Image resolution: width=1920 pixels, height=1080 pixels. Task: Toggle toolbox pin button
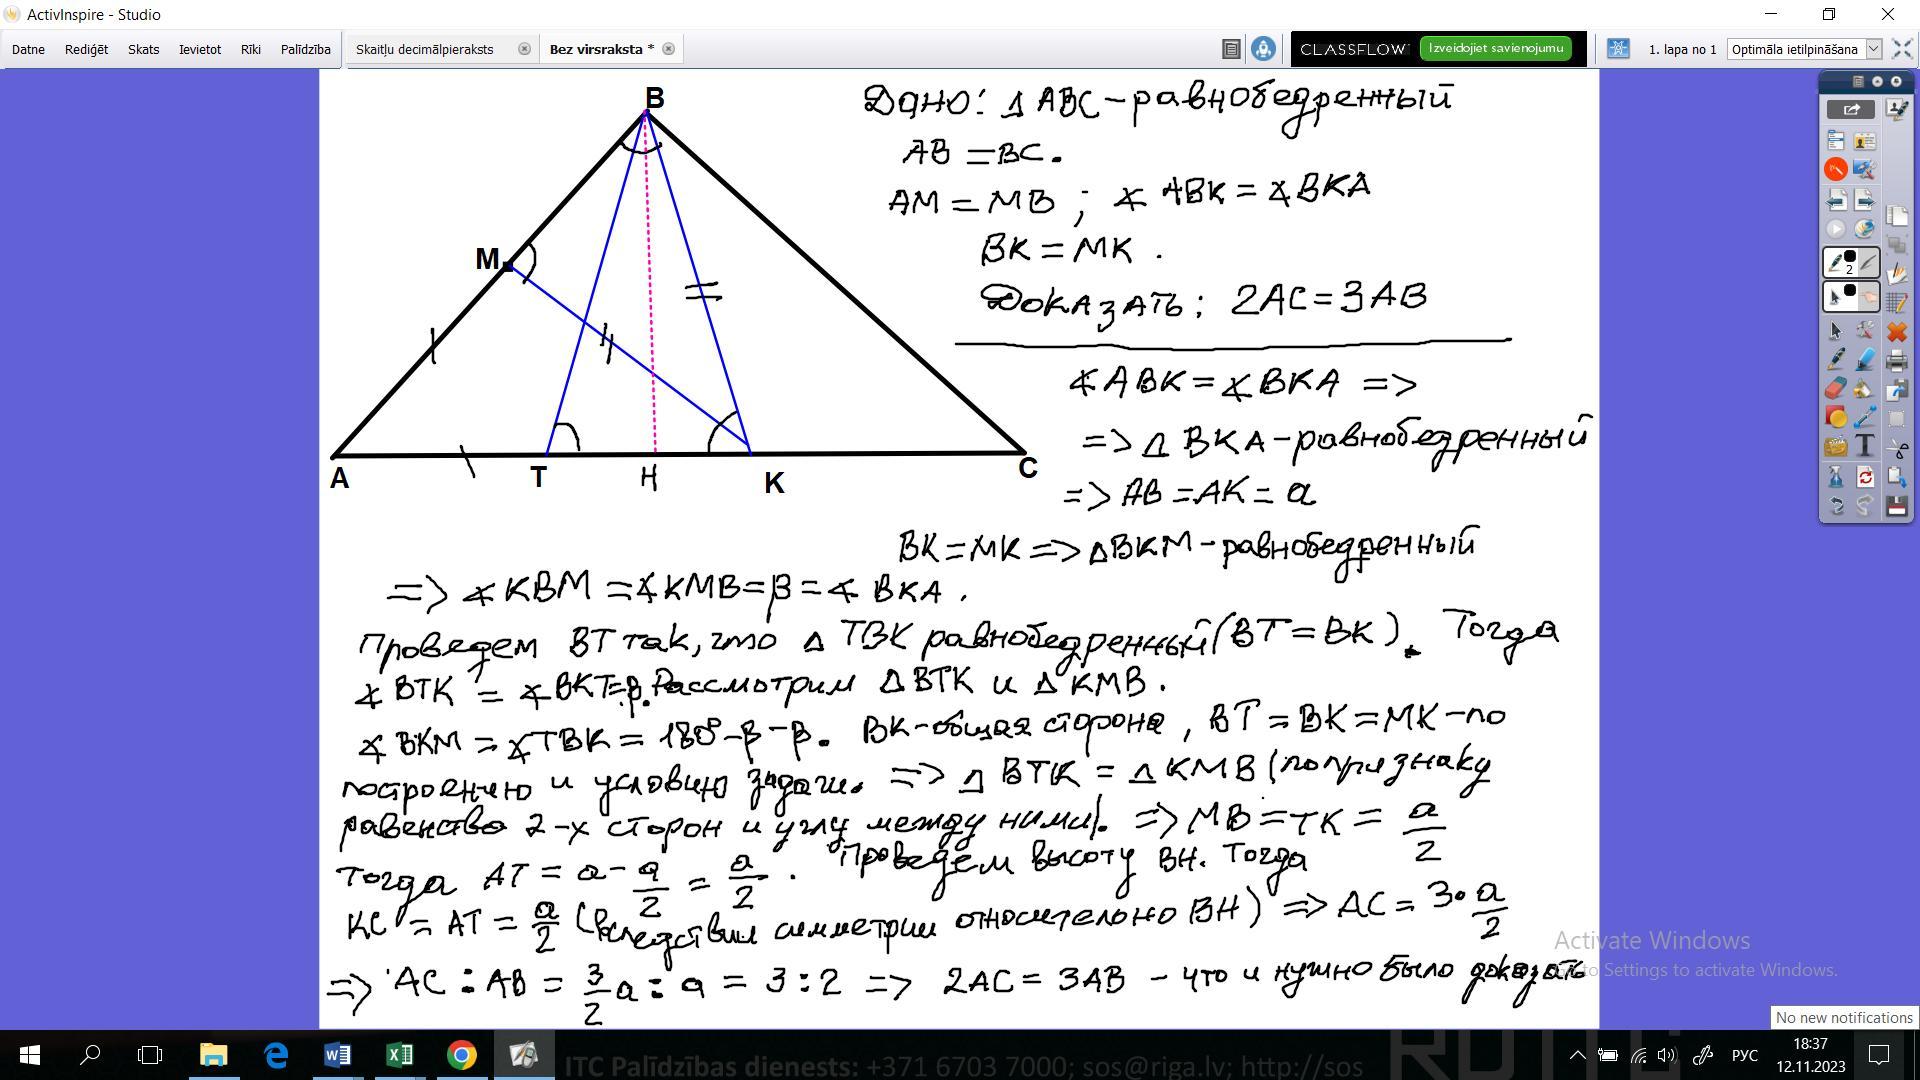(1895, 81)
